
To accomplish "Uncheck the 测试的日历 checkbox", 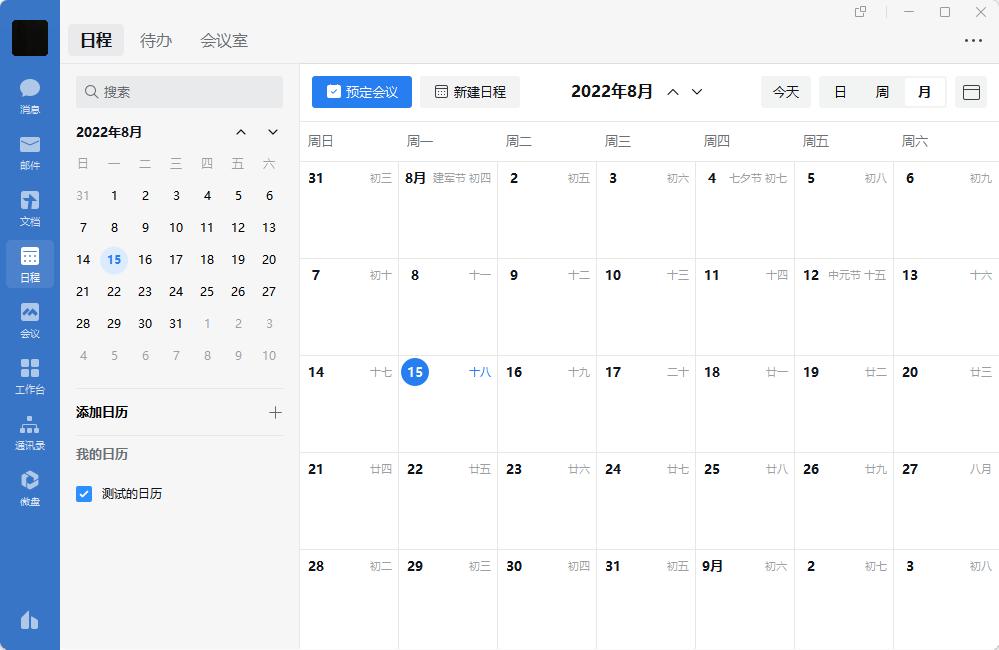I will (84, 493).
